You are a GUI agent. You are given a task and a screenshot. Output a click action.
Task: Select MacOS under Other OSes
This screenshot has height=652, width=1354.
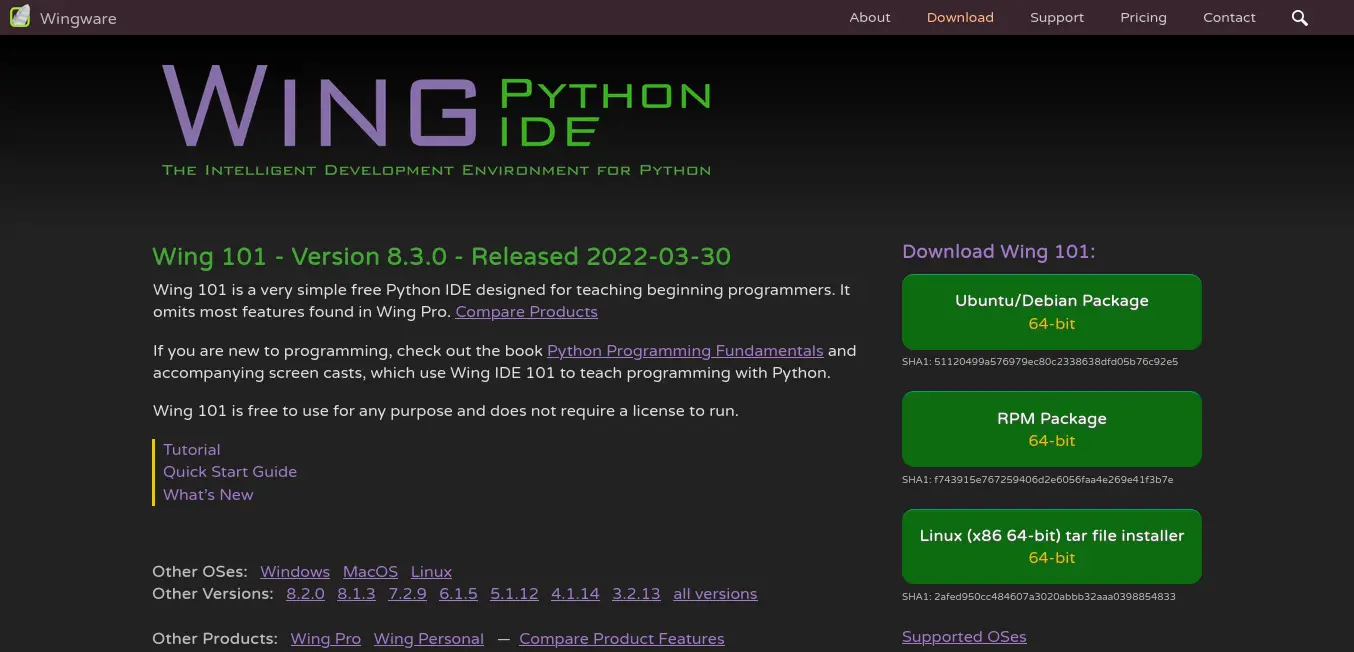(370, 572)
